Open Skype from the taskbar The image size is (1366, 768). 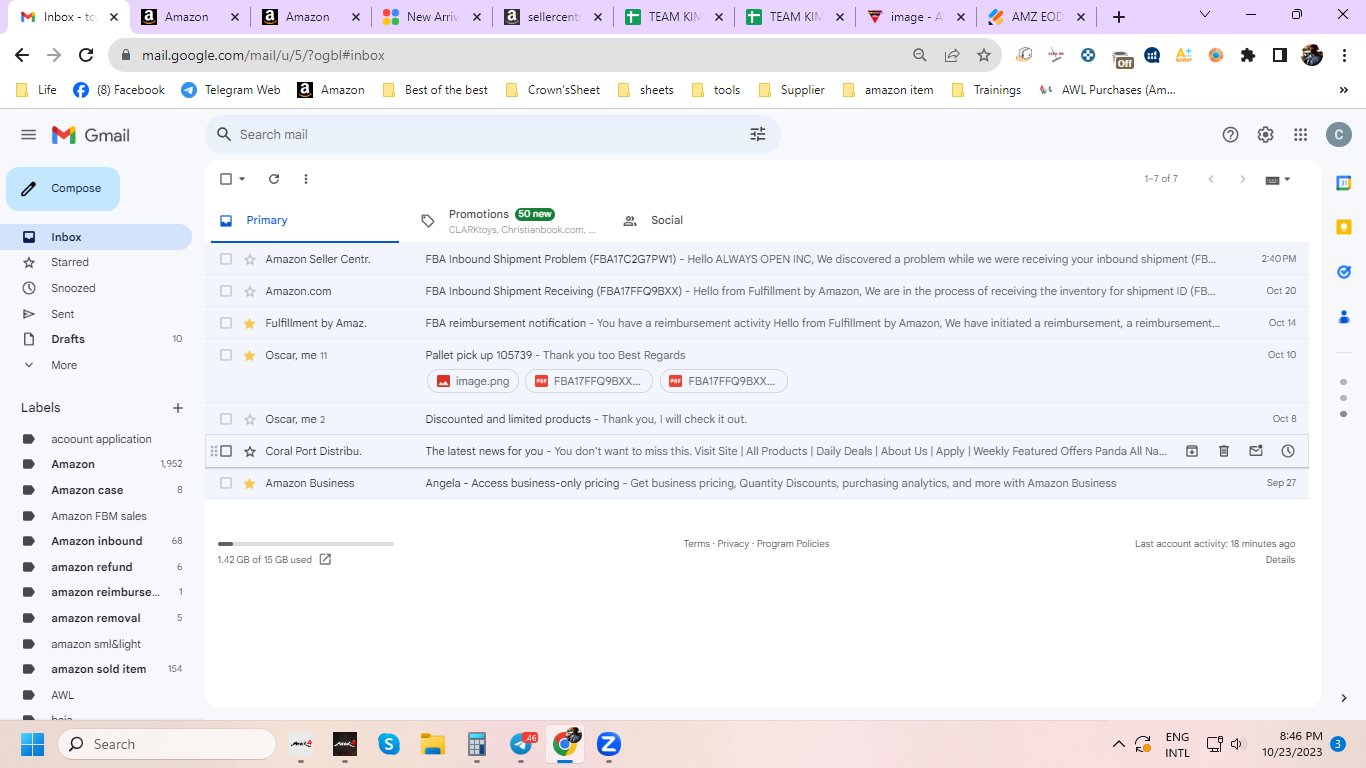[389, 744]
